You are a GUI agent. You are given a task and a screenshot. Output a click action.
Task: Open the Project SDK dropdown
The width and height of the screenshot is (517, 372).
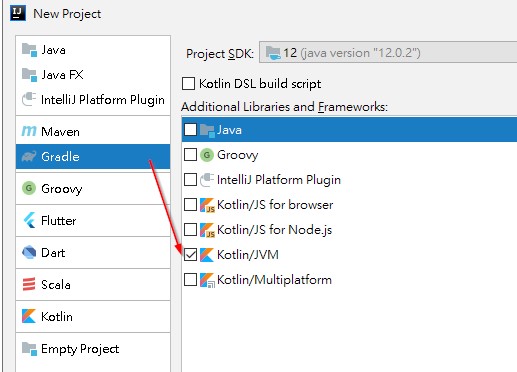[388, 52]
